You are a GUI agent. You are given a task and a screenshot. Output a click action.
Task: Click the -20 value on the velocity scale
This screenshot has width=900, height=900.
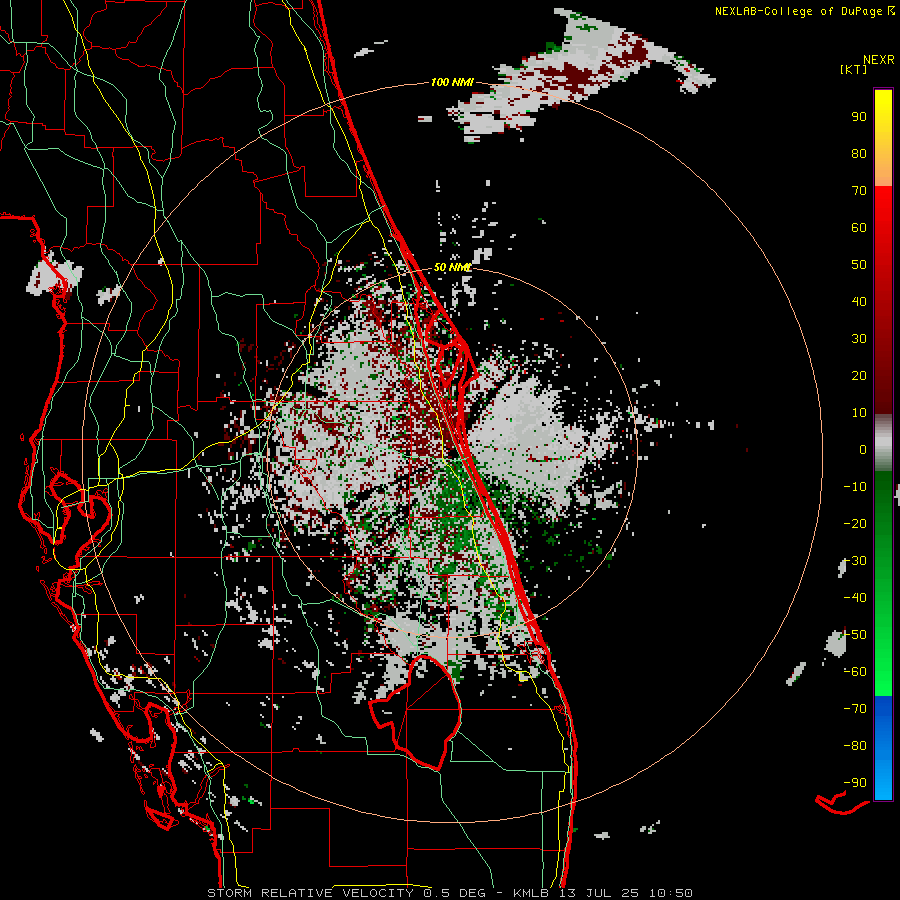pos(855,523)
